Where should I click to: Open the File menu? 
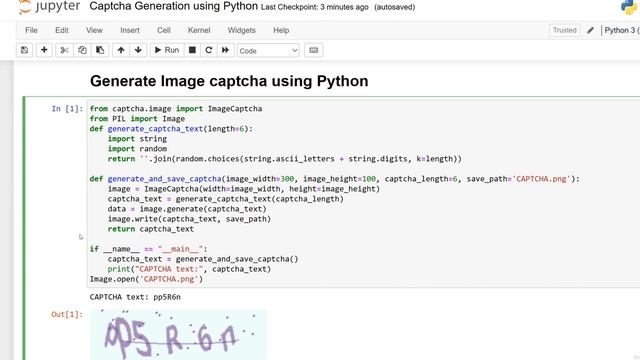pyautogui.click(x=31, y=30)
